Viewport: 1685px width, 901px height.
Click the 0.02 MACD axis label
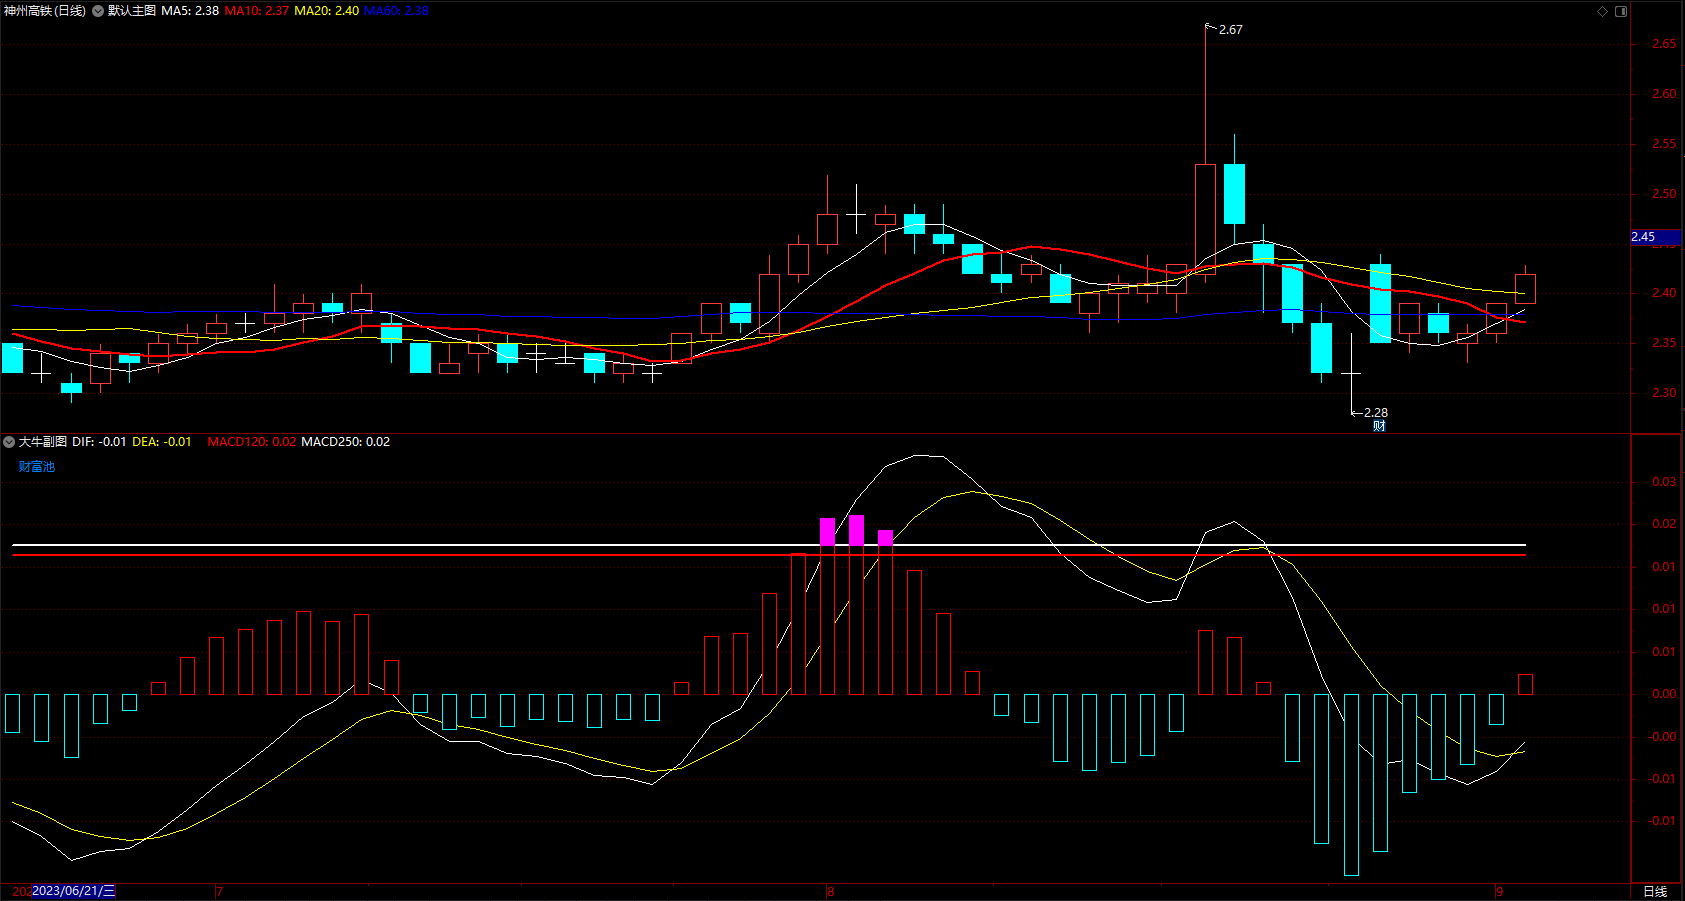[x=1664, y=524]
